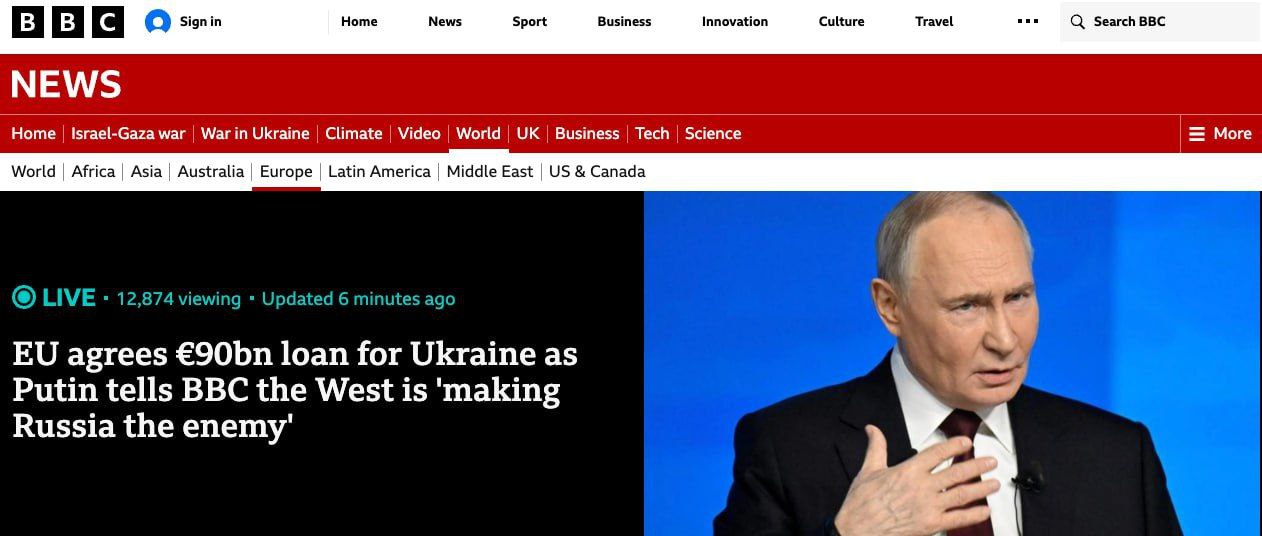Go to the Israel-Gaza war section
The width and height of the screenshot is (1262, 536).
128,133
